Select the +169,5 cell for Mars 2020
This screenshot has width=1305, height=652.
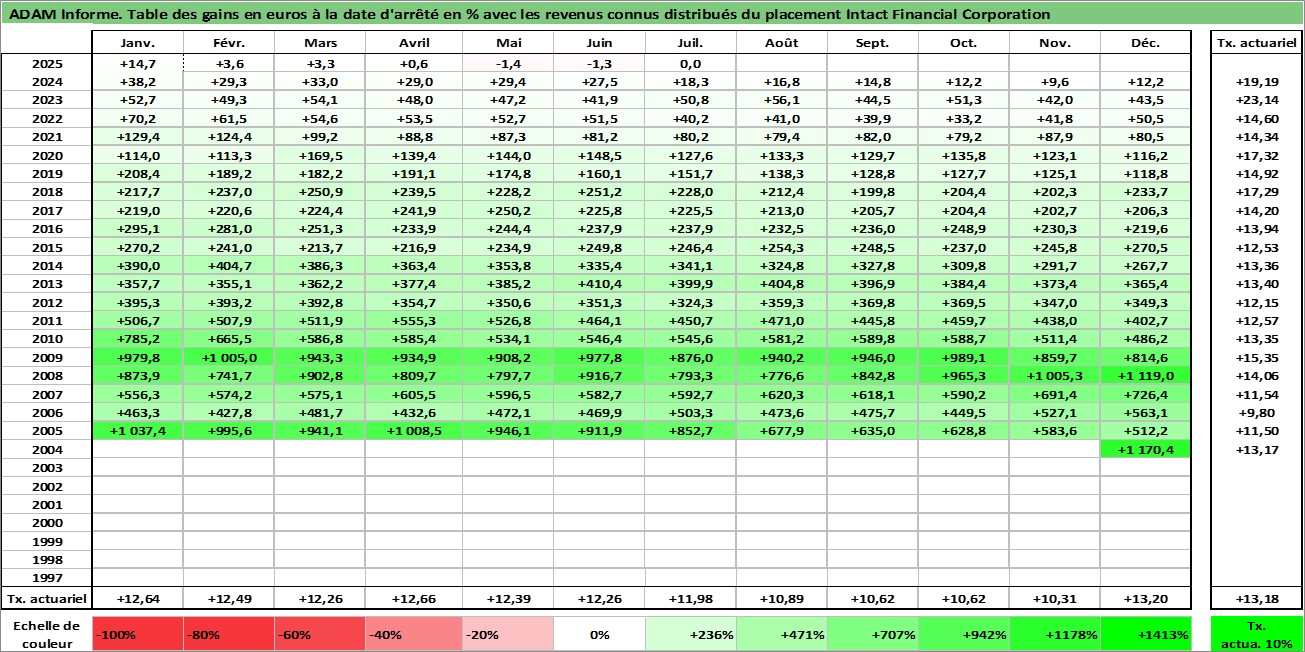tap(320, 156)
